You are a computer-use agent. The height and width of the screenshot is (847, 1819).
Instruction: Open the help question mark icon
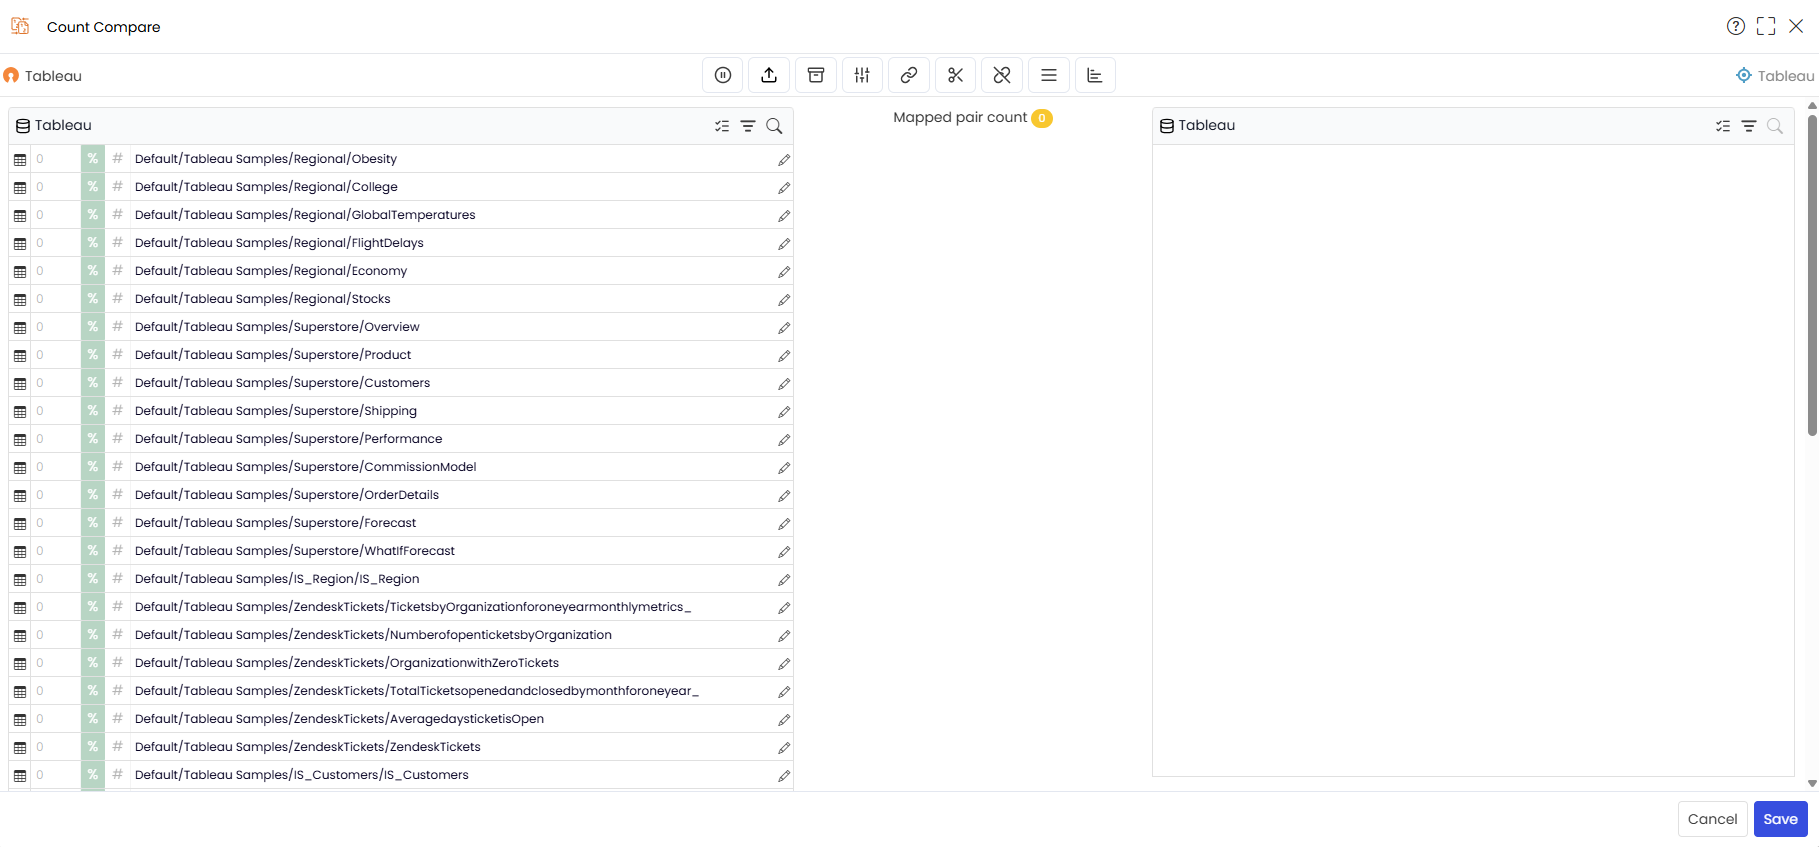pos(1736,26)
